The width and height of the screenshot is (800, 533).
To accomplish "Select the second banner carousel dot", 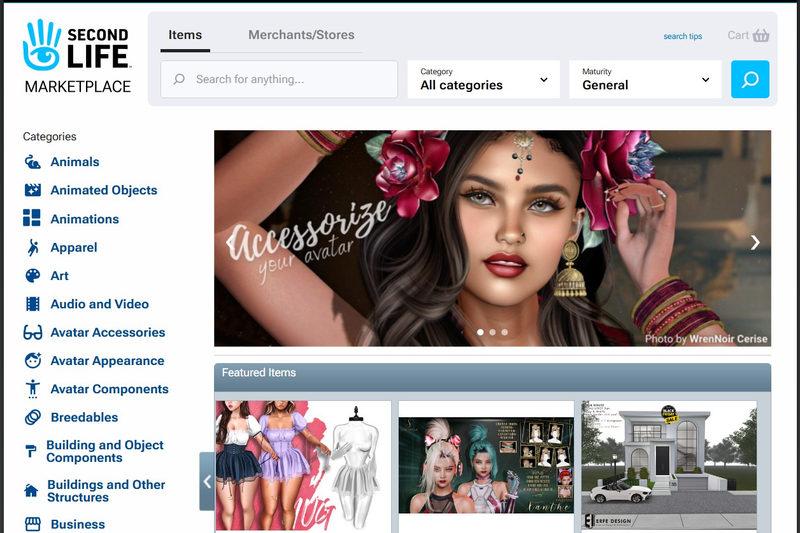I will pos(492,332).
